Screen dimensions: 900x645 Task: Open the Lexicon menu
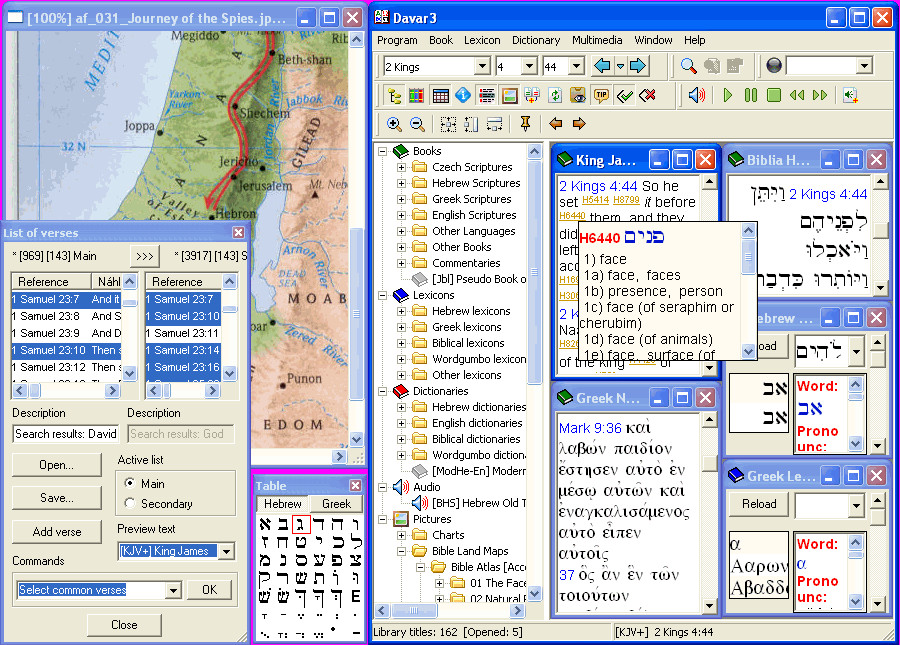(x=482, y=40)
